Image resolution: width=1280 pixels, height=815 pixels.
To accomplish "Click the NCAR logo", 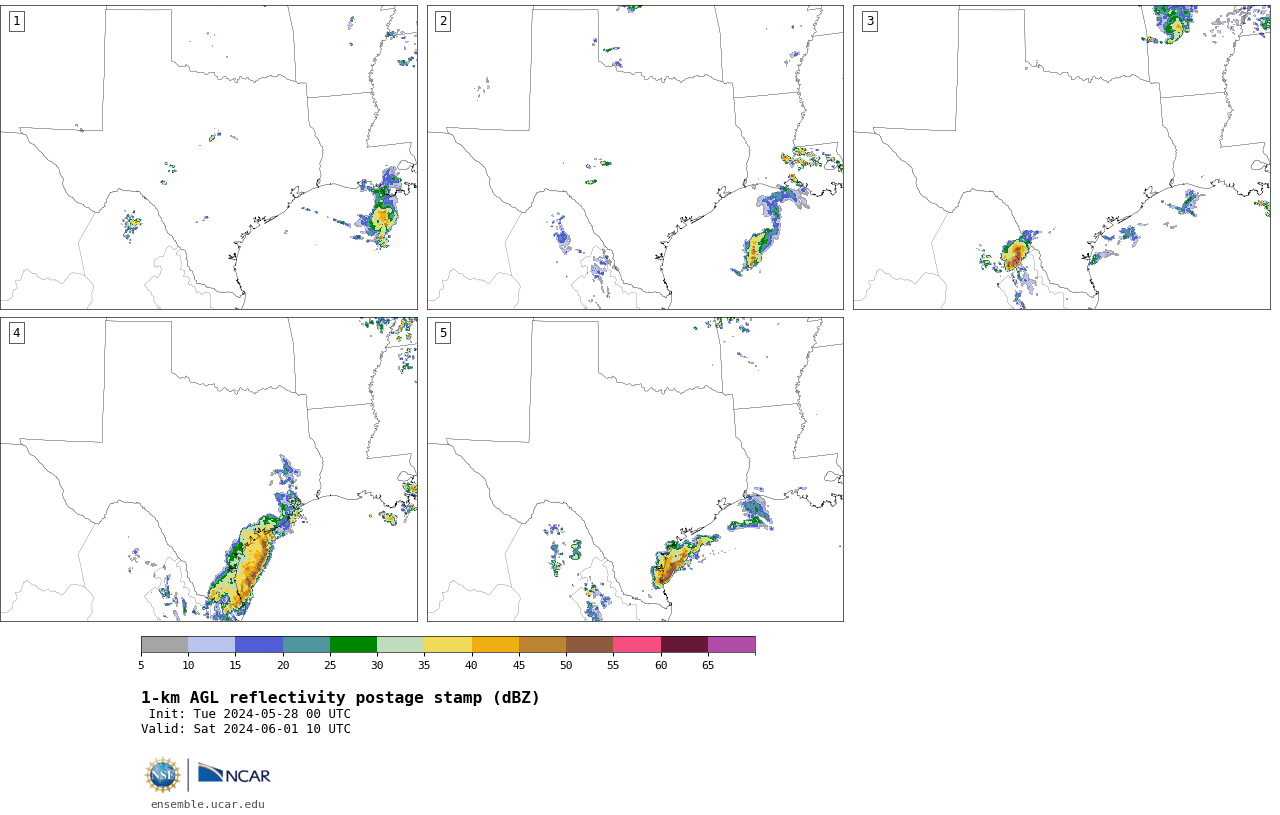I will tap(234, 774).
